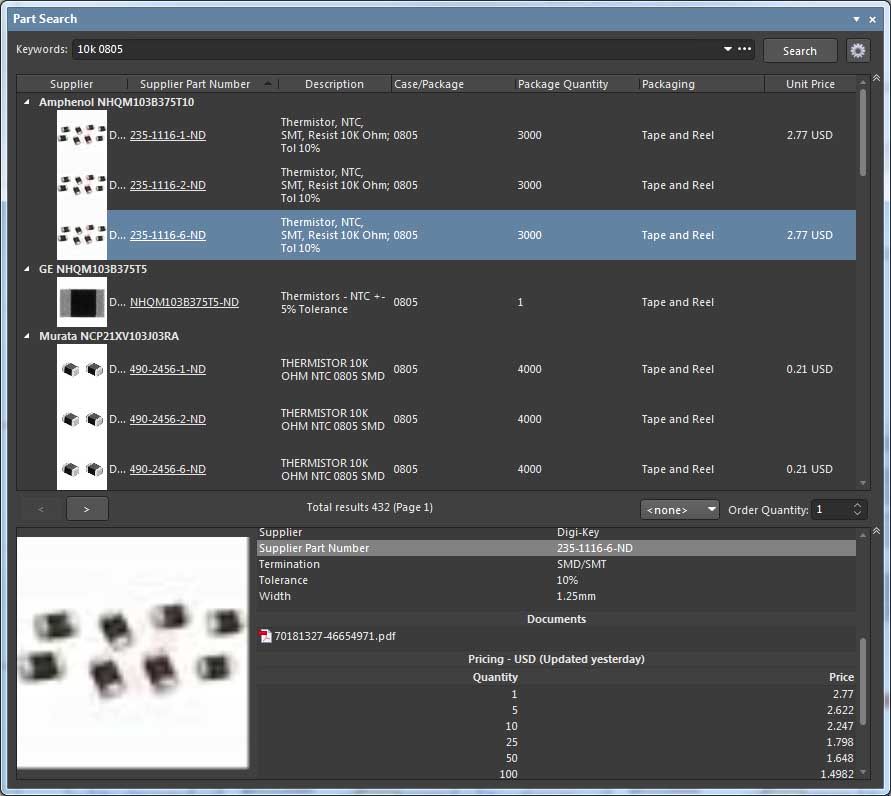Sort by Supplier Part Number column
Screen dimensions: 891x796
(x=195, y=84)
